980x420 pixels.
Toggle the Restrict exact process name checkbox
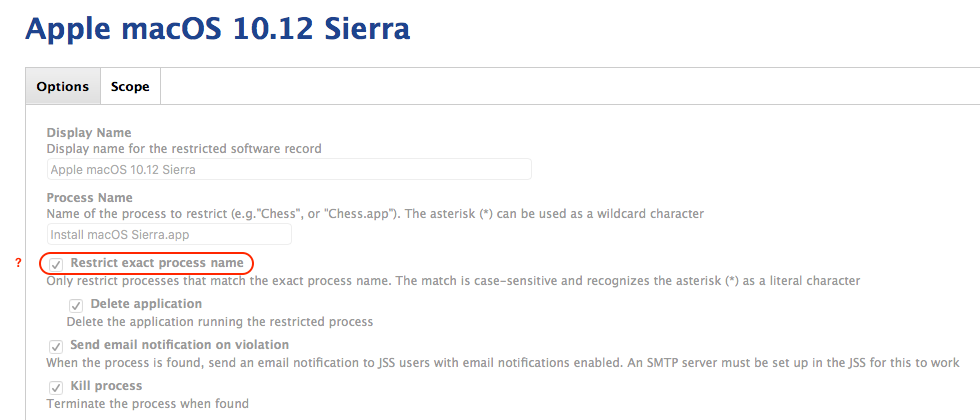coord(57,264)
